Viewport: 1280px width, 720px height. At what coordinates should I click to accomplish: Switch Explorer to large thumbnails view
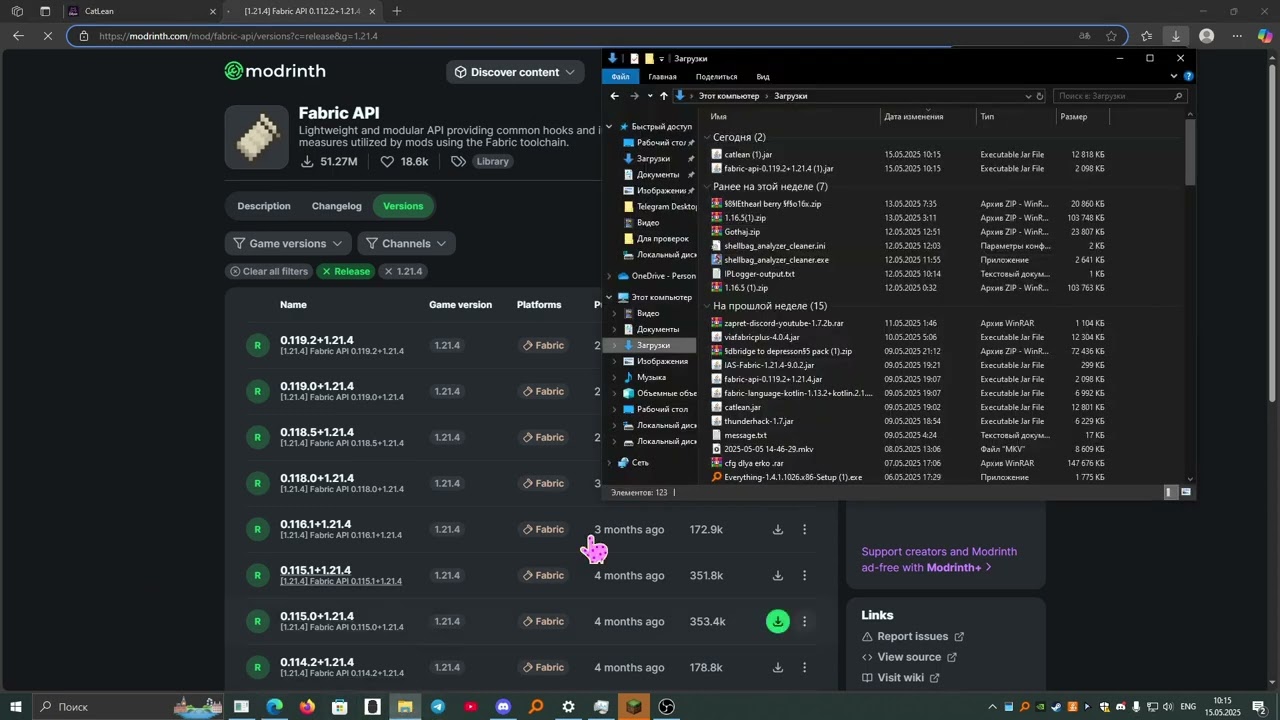[1186, 492]
